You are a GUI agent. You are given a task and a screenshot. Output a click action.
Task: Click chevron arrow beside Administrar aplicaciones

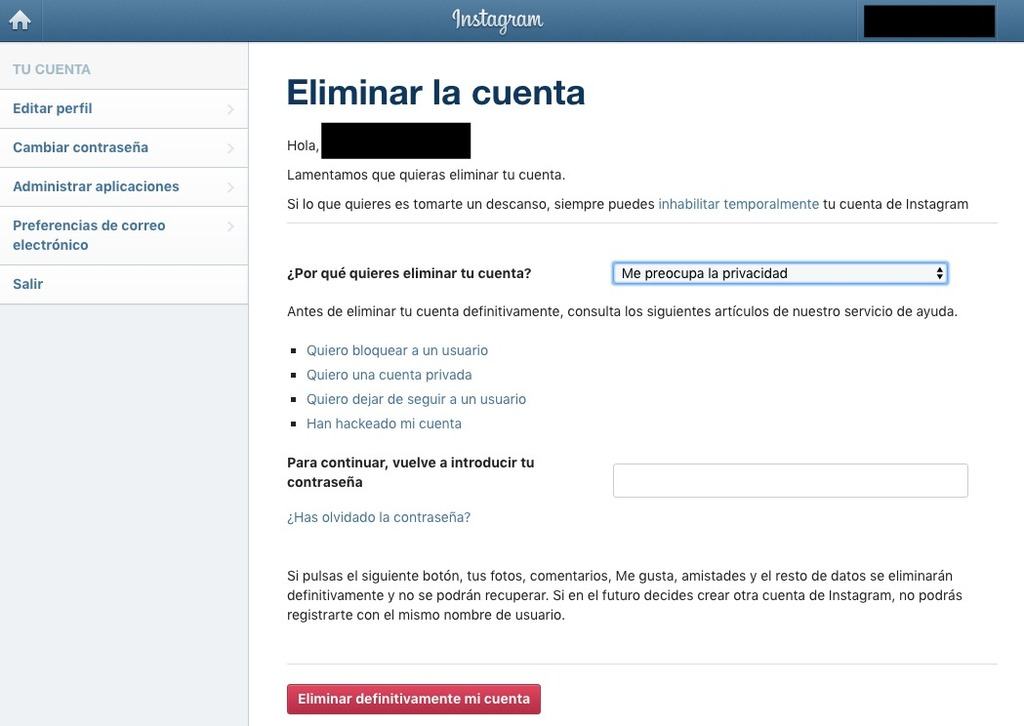tap(230, 187)
